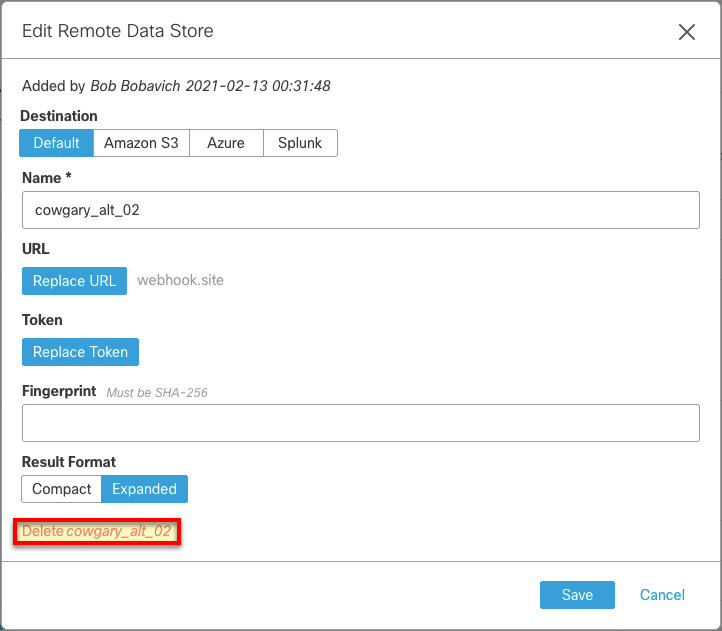The width and height of the screenshot is (722, 631).
Task: Click the Replace Token button
Action: point(80,352)
